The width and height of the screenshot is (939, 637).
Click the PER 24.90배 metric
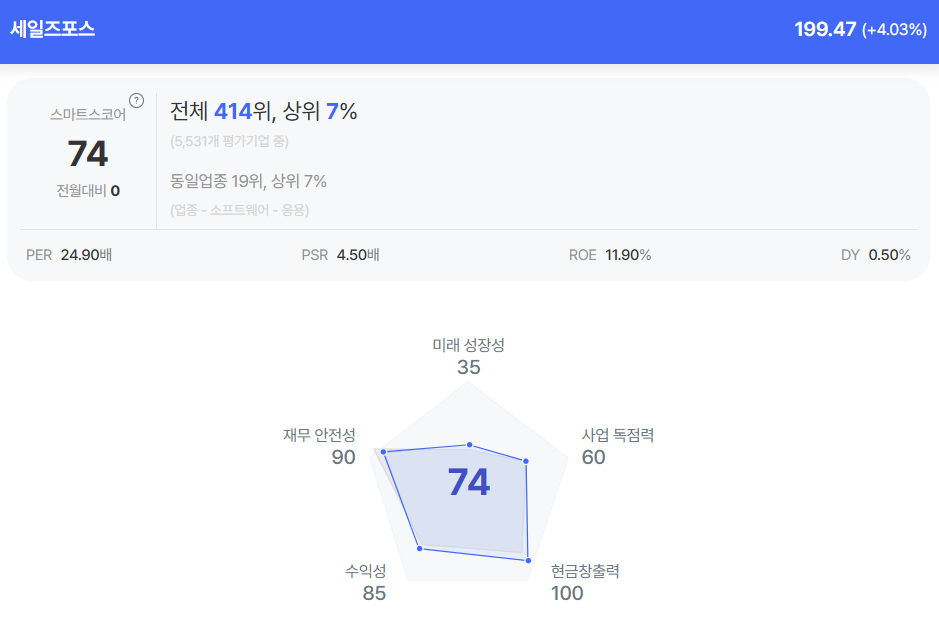click(69, 255)
